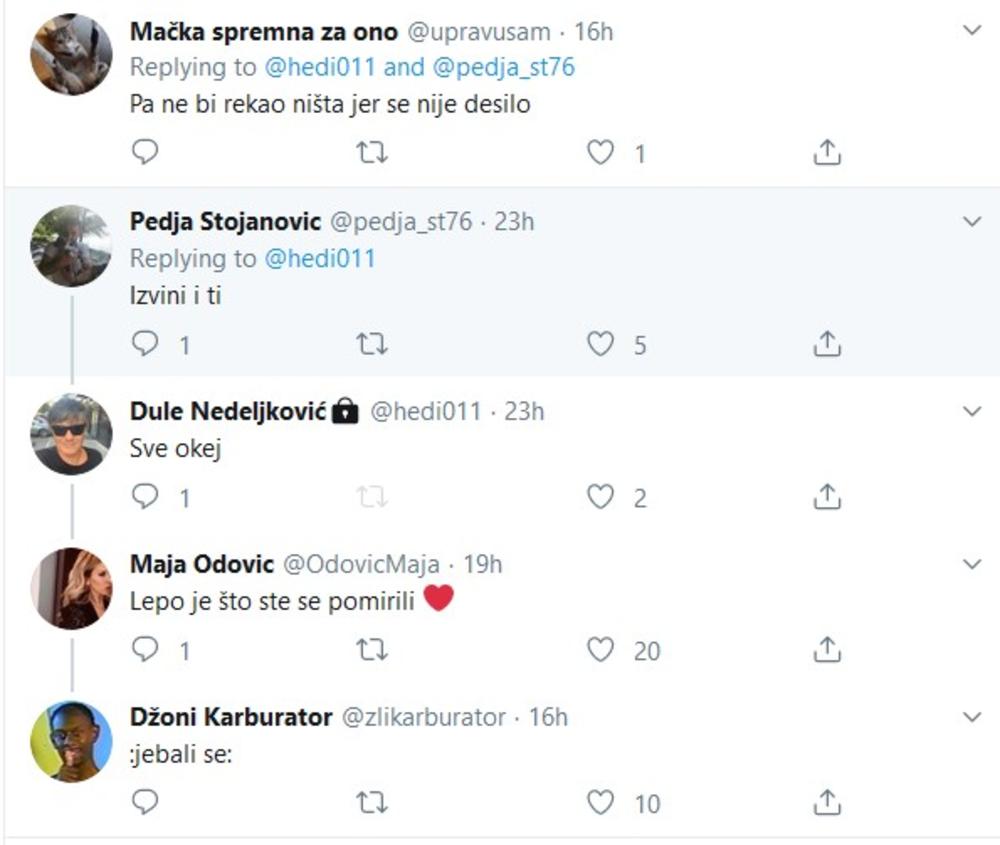Open the @hedi011 link under Pedja's name
Image resolution: width=1000 pixels, height=845 pixels.
click(x=320, y=258)
